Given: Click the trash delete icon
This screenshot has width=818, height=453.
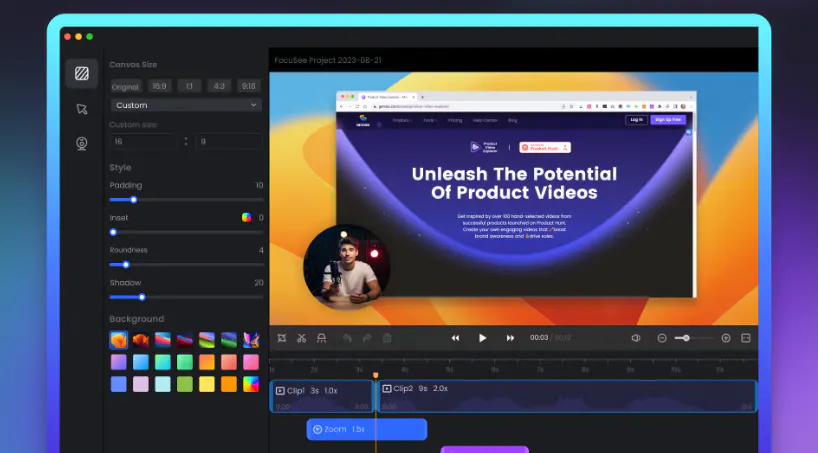Looking at the screenshot, I should (387, 338).
